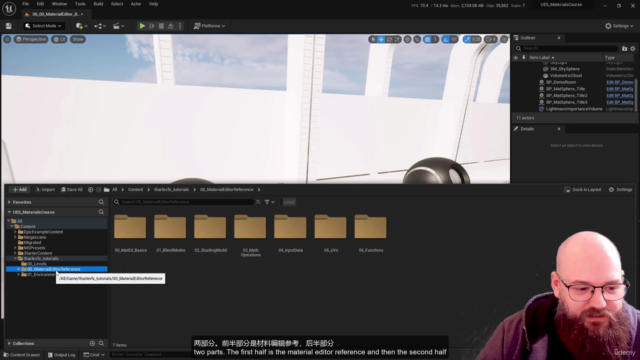The width and height of the screenshot is (640, 360).
Task: Open the Blueprints toolbar dropdown
Action: coord(100,26)
